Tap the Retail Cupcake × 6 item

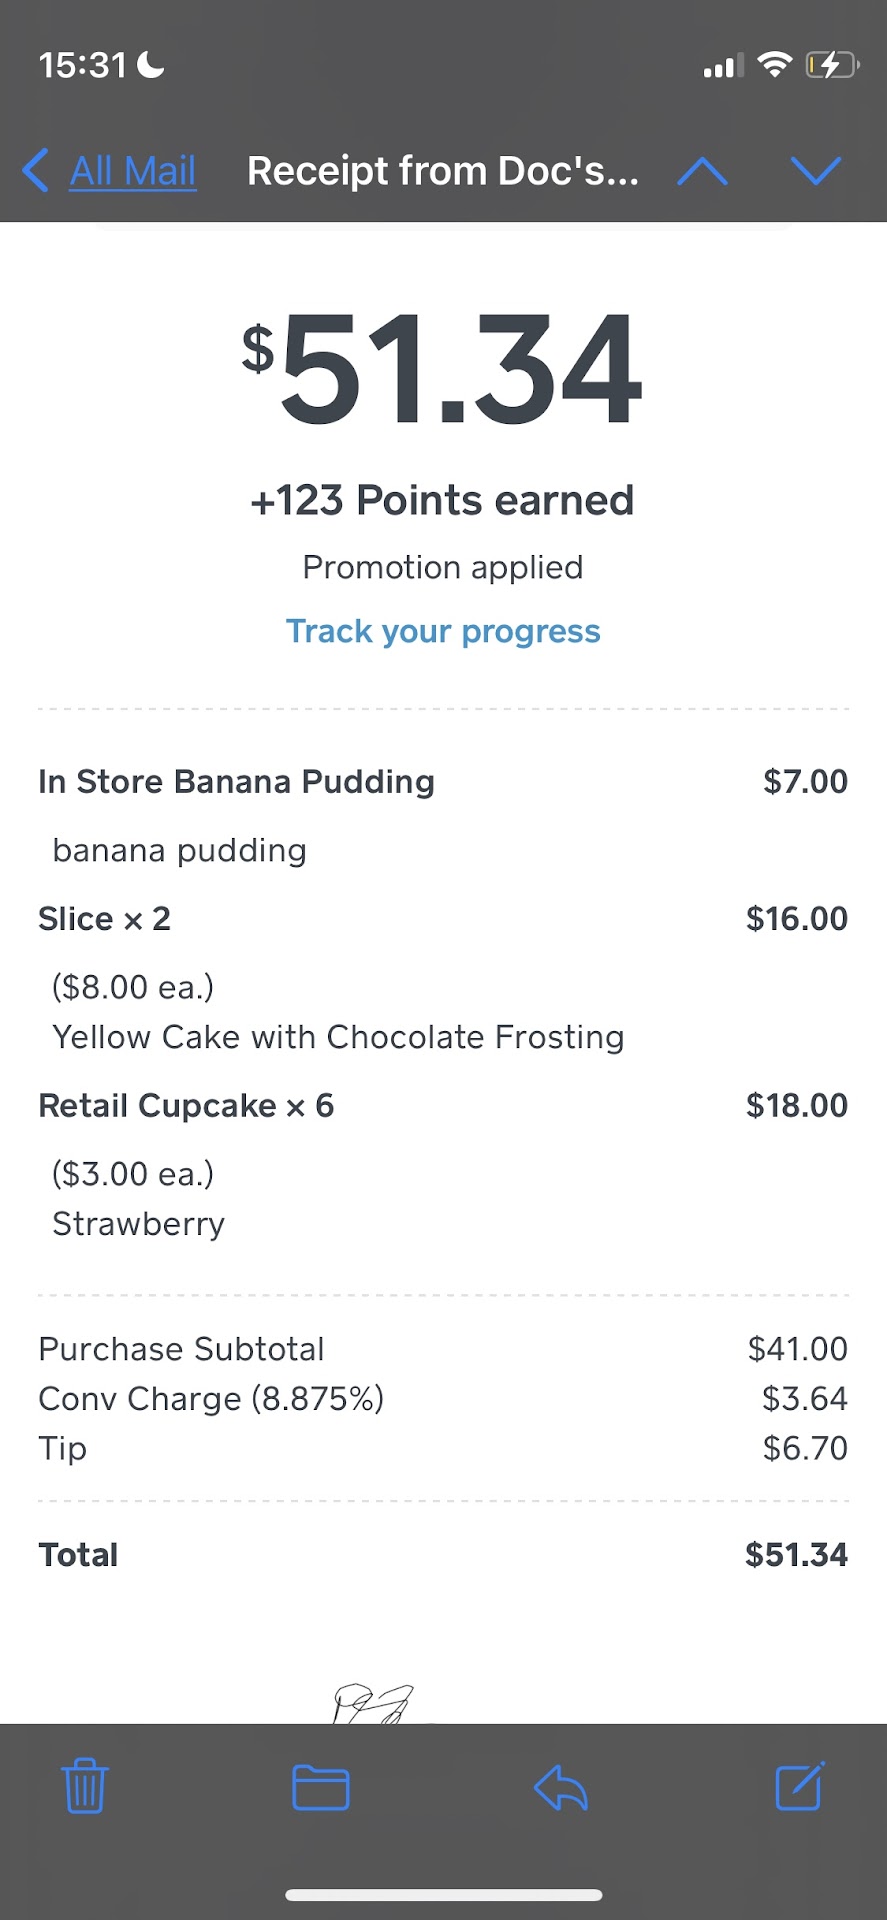[x=186, y=1105]
